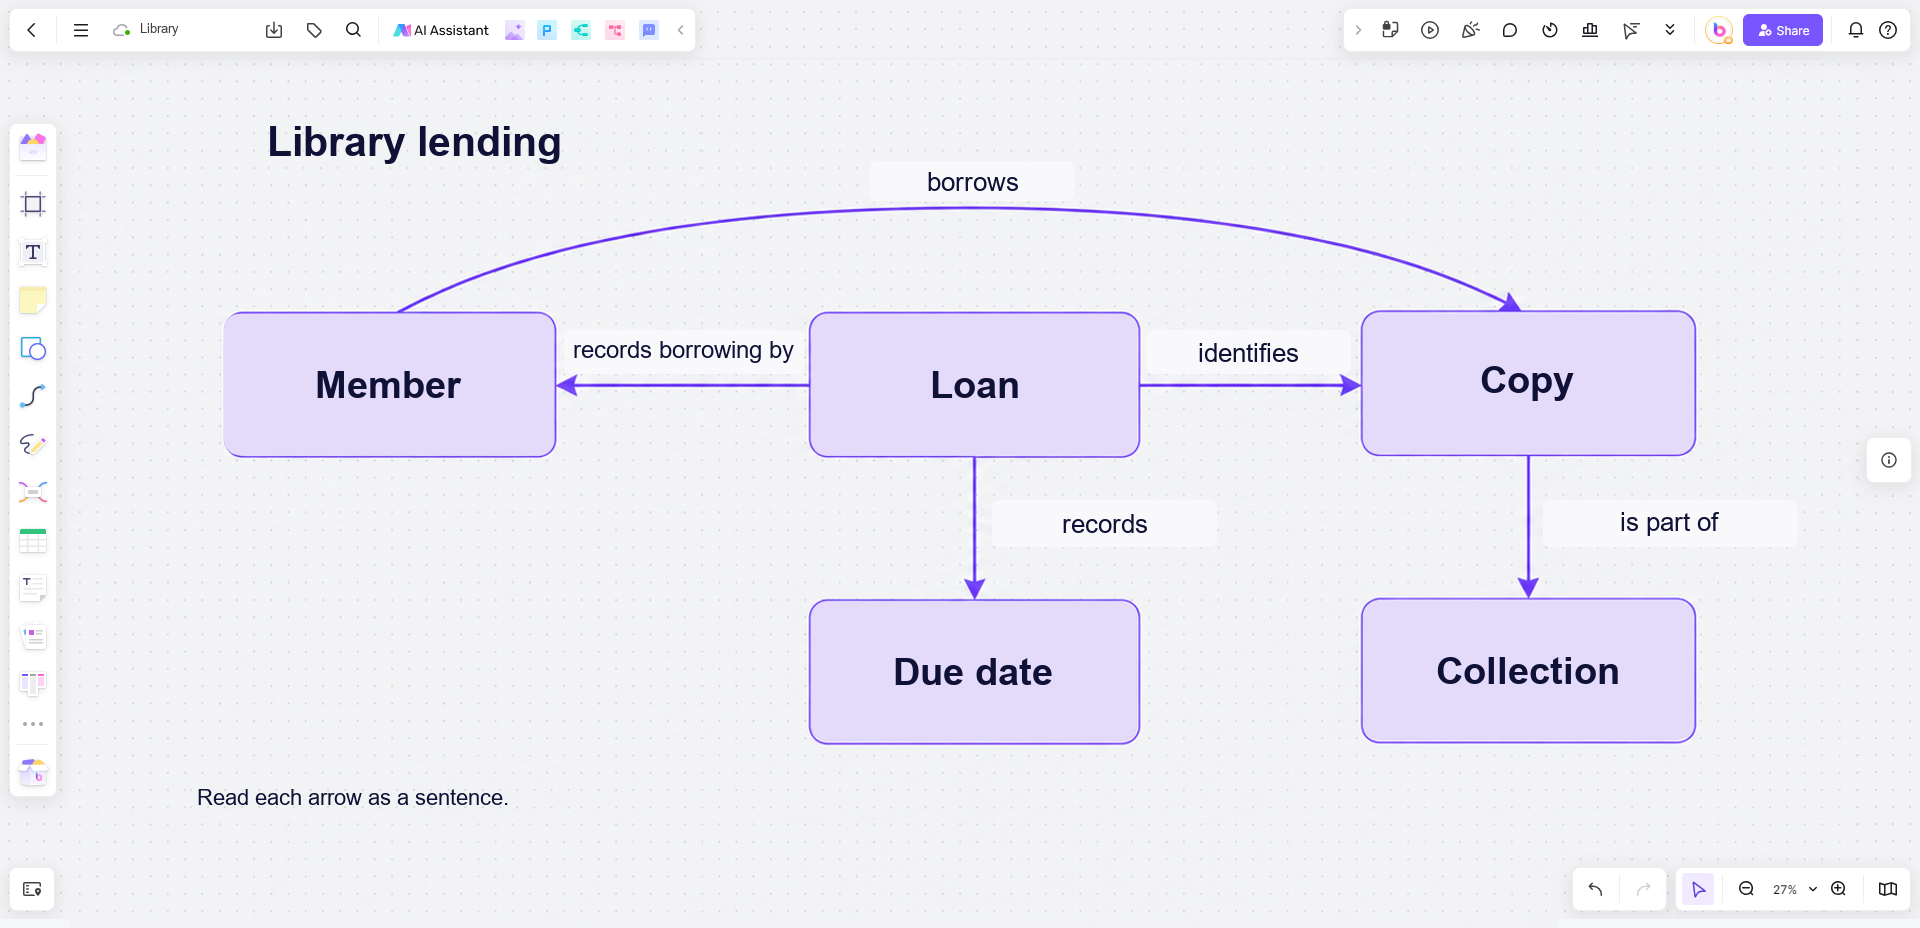Select the Shapes tool
This screenshot has width=1920, height=928.
33,348
